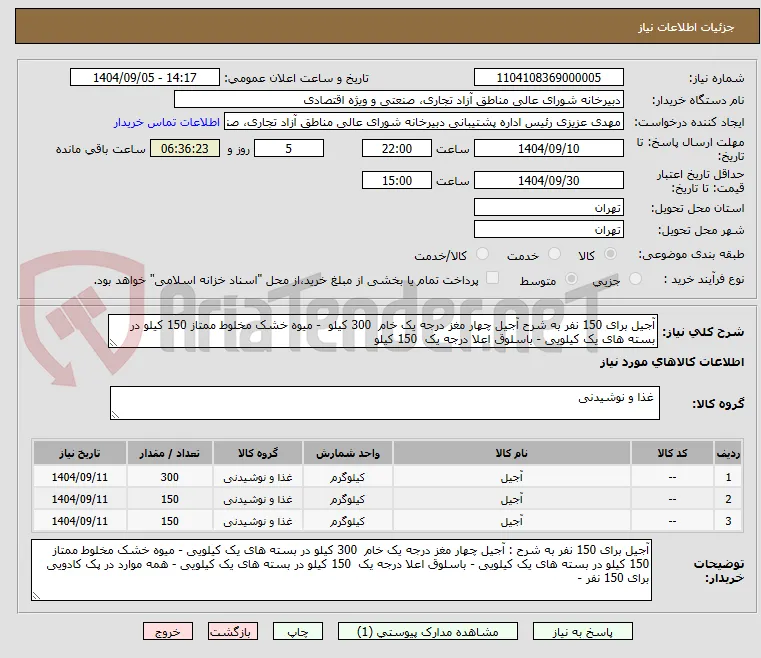Click آجیل name in row 3
761x658 pixels.
click(512, 521)
